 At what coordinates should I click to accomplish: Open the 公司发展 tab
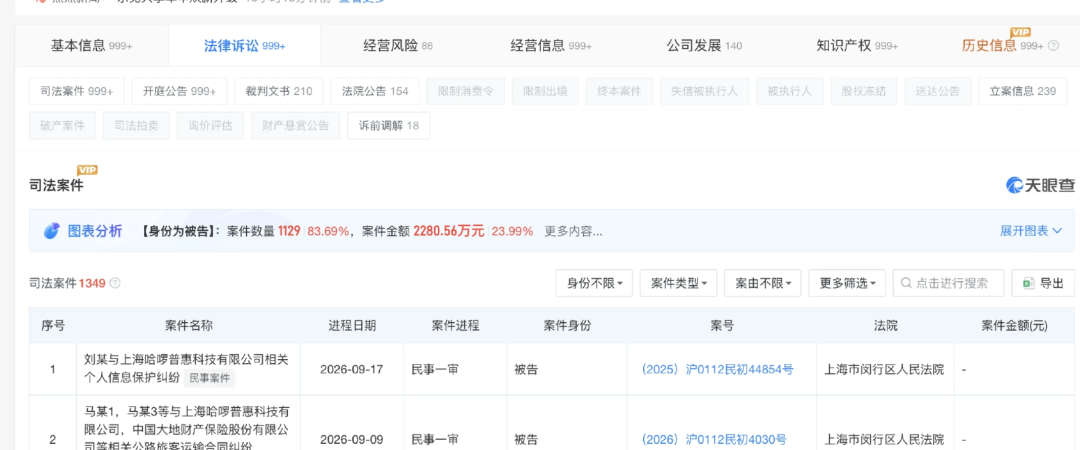(x=704, y=46)
